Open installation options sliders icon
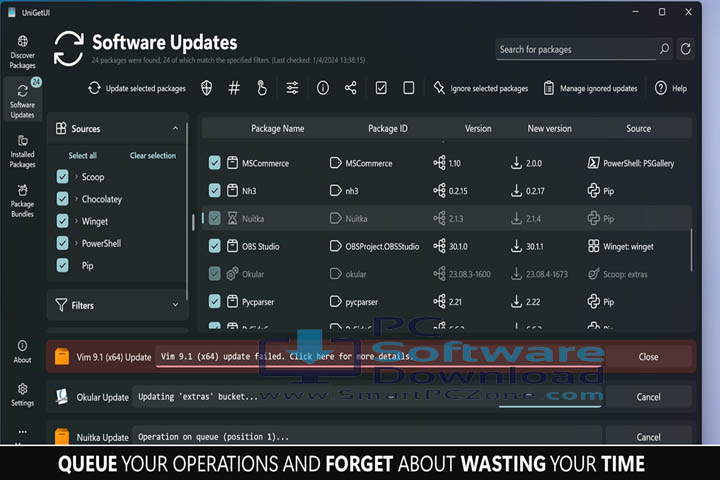The image size is (720, 480). (292, 88)
